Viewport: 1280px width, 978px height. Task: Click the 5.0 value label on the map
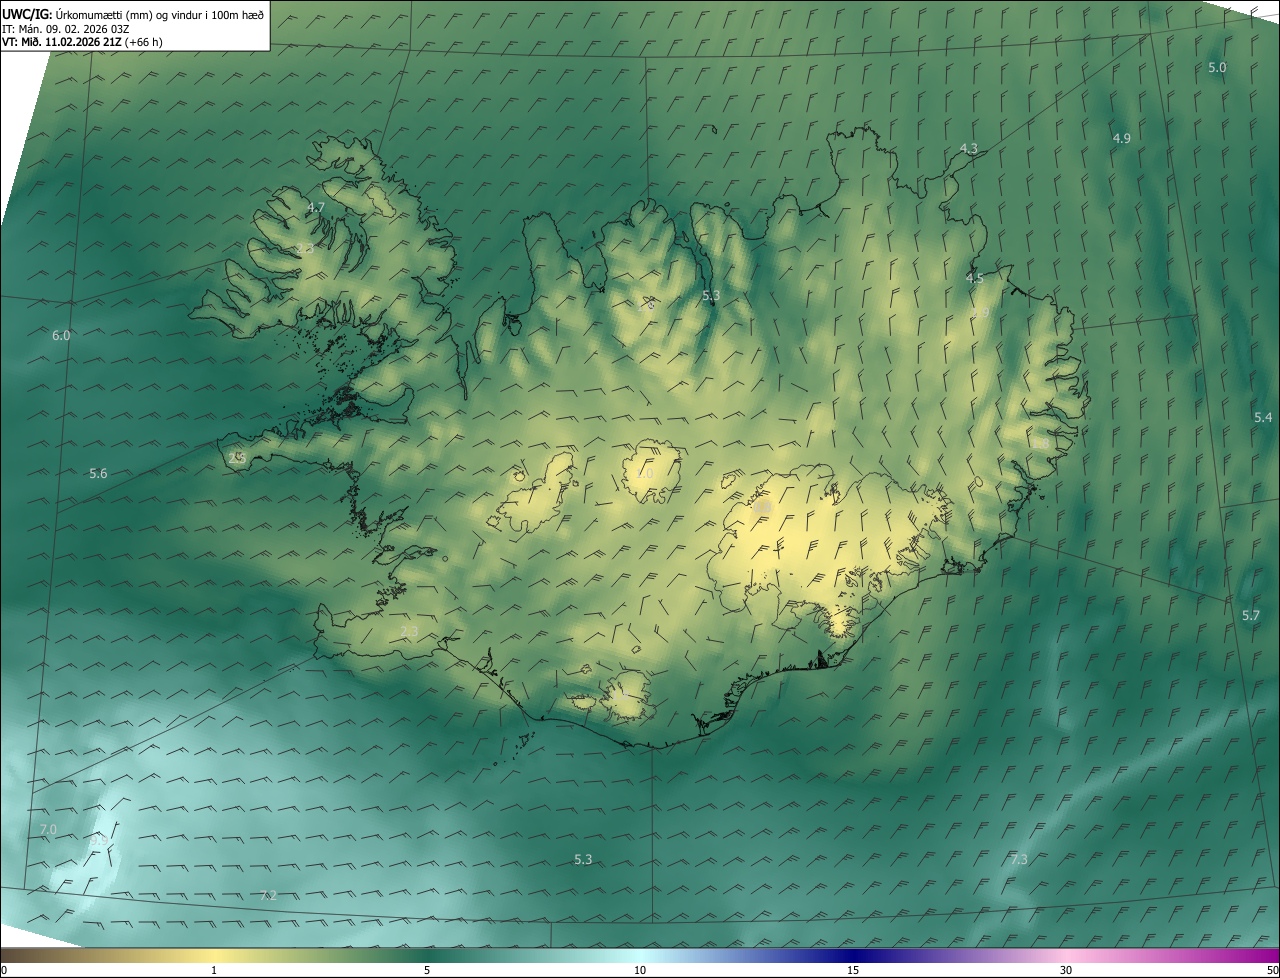coord(1217,67)
